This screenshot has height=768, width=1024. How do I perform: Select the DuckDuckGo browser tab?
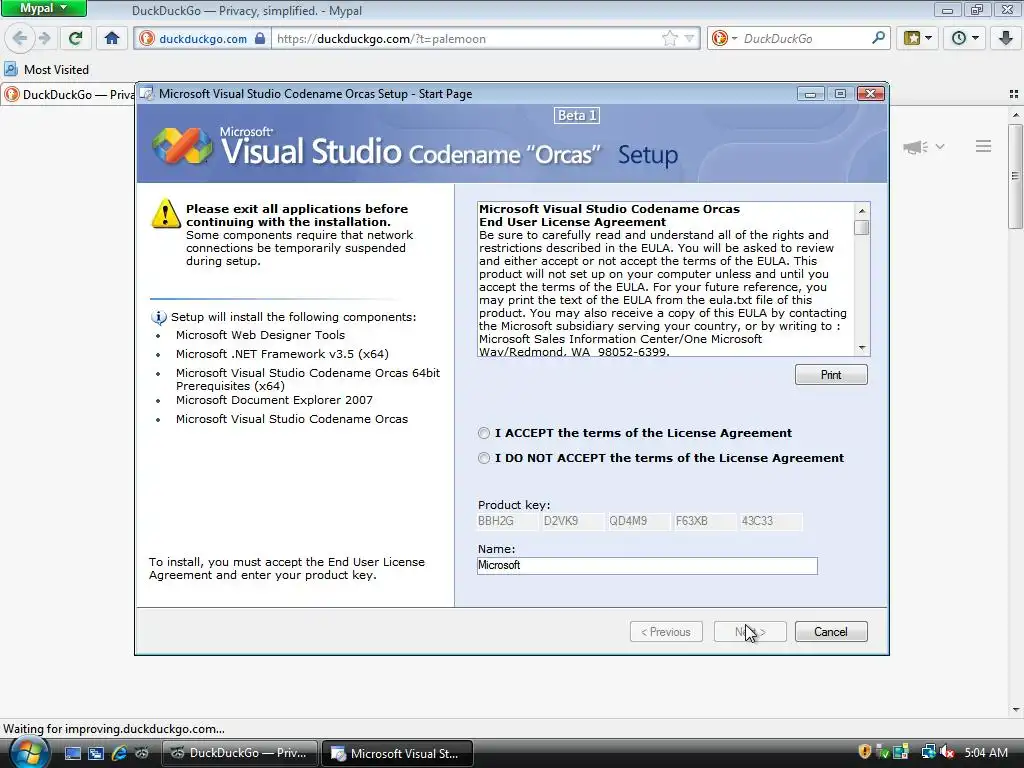(x=69, y=94)
